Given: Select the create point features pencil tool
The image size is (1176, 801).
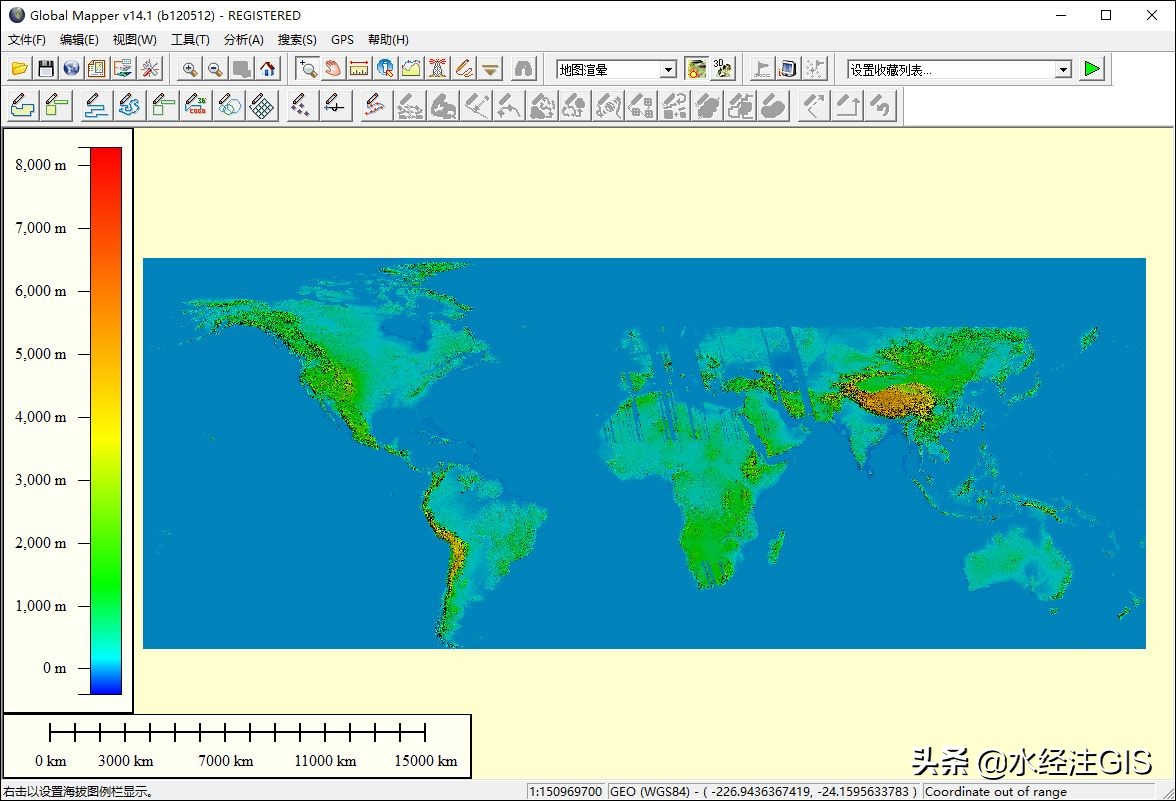Looking at the screenshot, I should pos(301,106).
